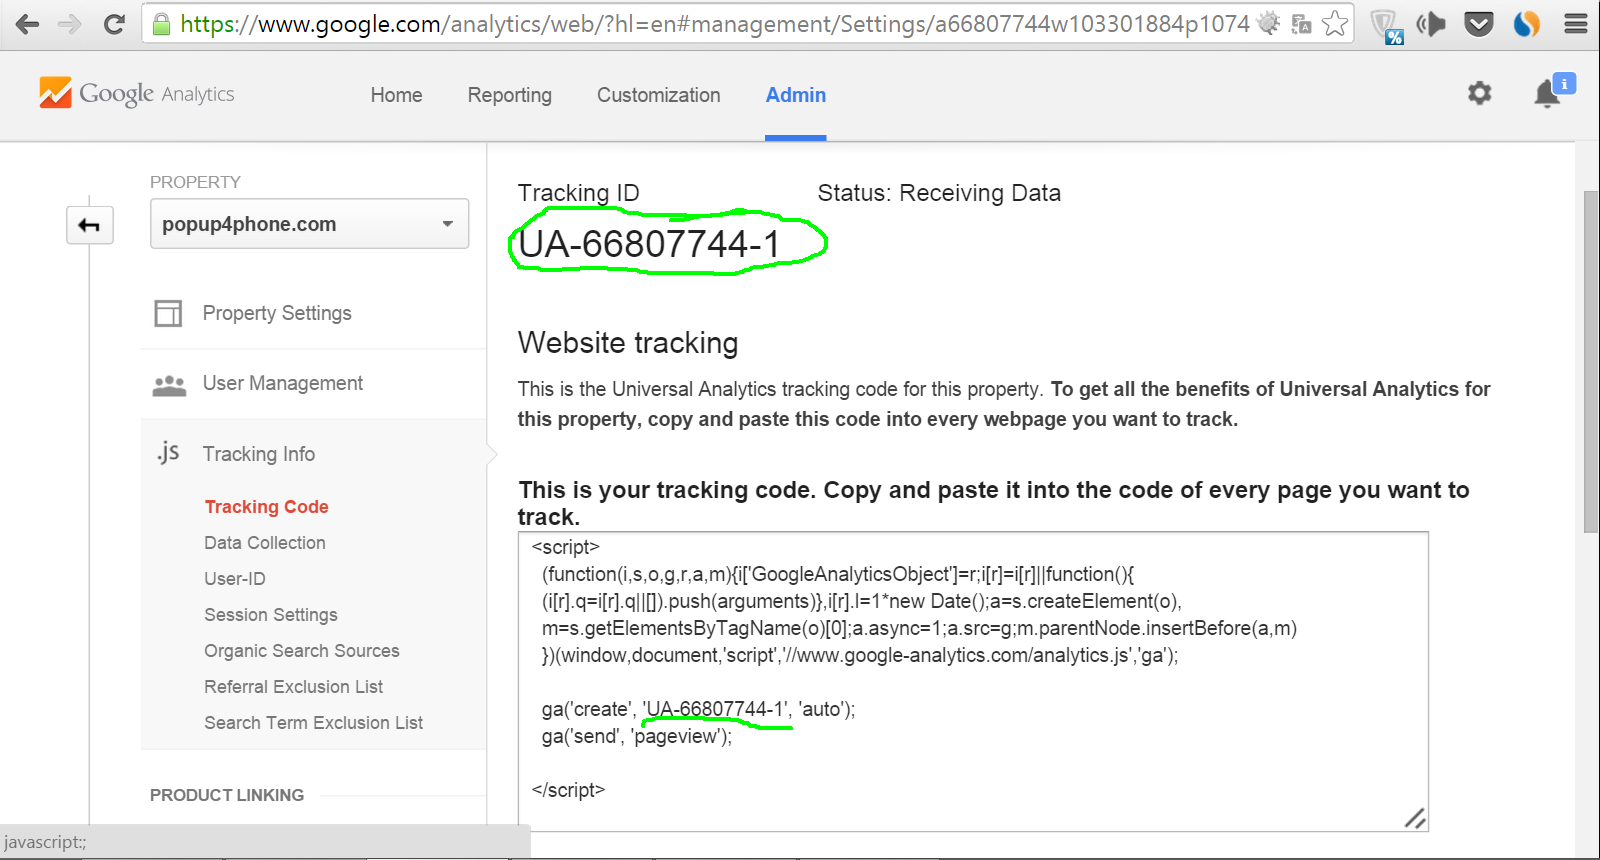Click the User Management people icon
The width and height of the screenshot is (1600, 860).
pyautogui.click(x=169, y=385)
